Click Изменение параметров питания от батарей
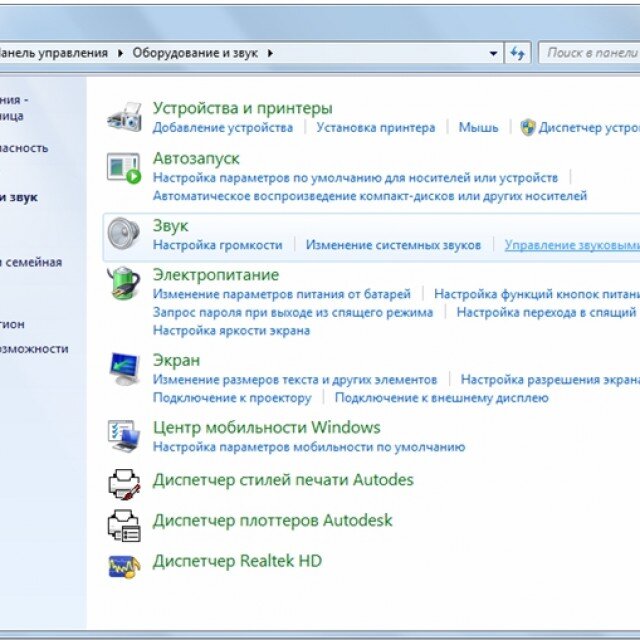This screenshot has height=640, width=640. pyautogui.click(x=282, y=294)
